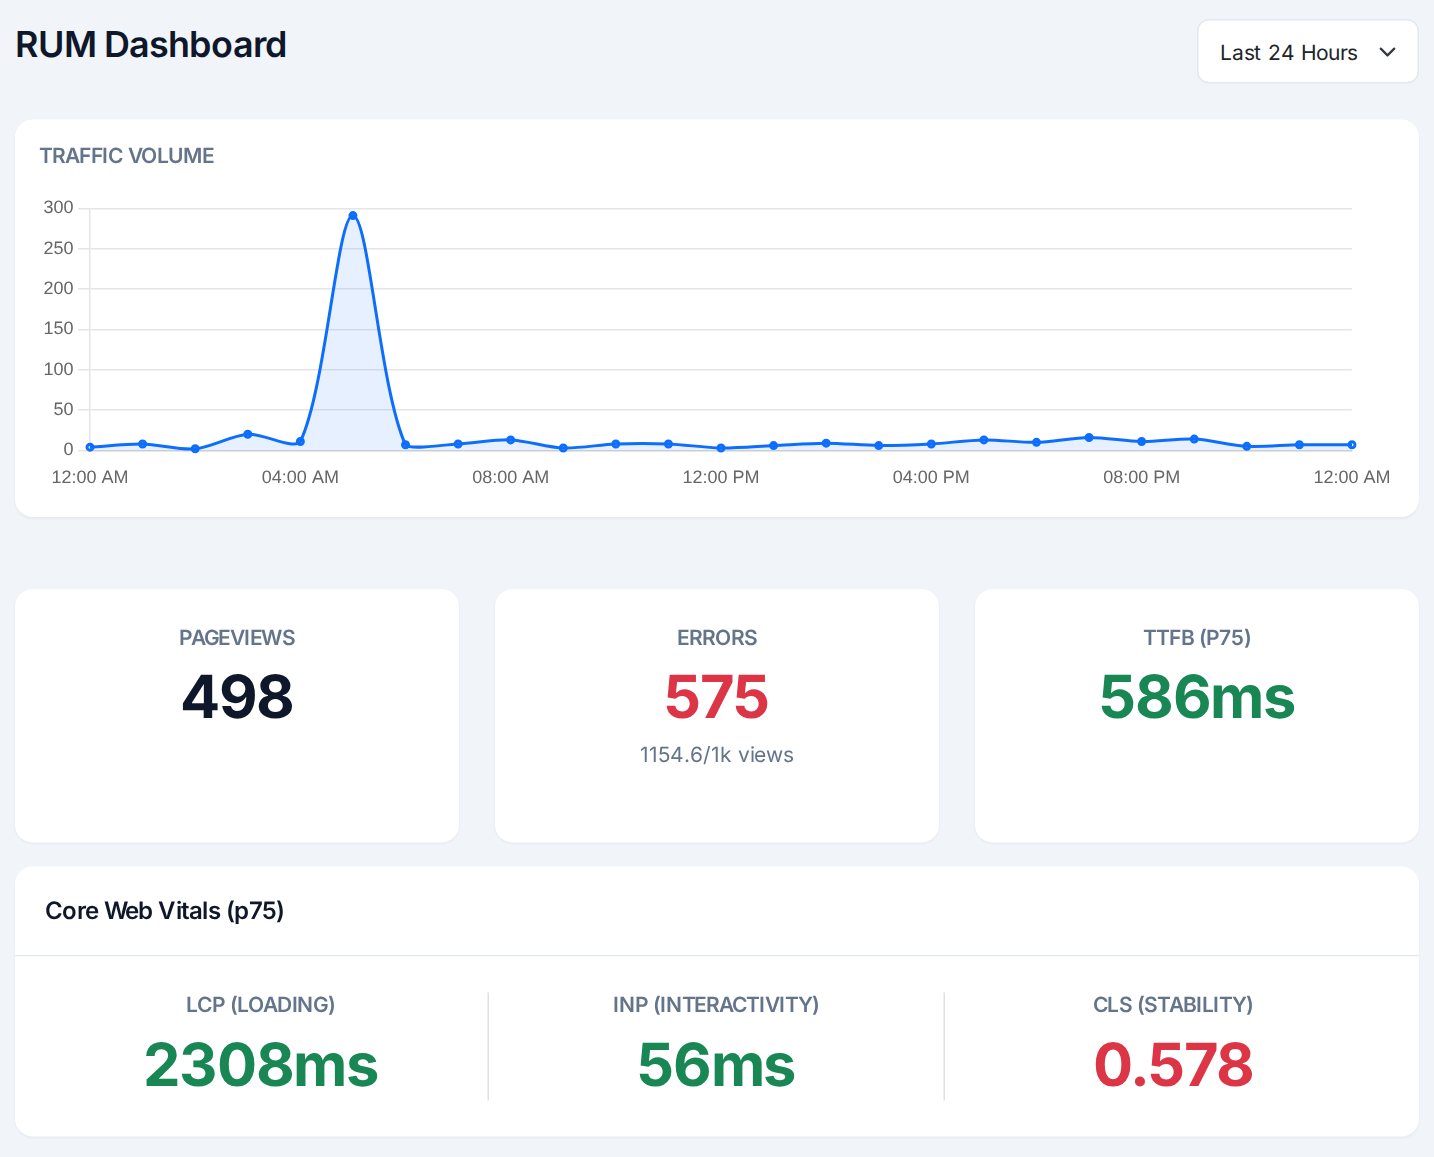Click the ERRORS card label
This screenshot has height=1157, width=1434.
pyautogui.click(x=717, y=638)
